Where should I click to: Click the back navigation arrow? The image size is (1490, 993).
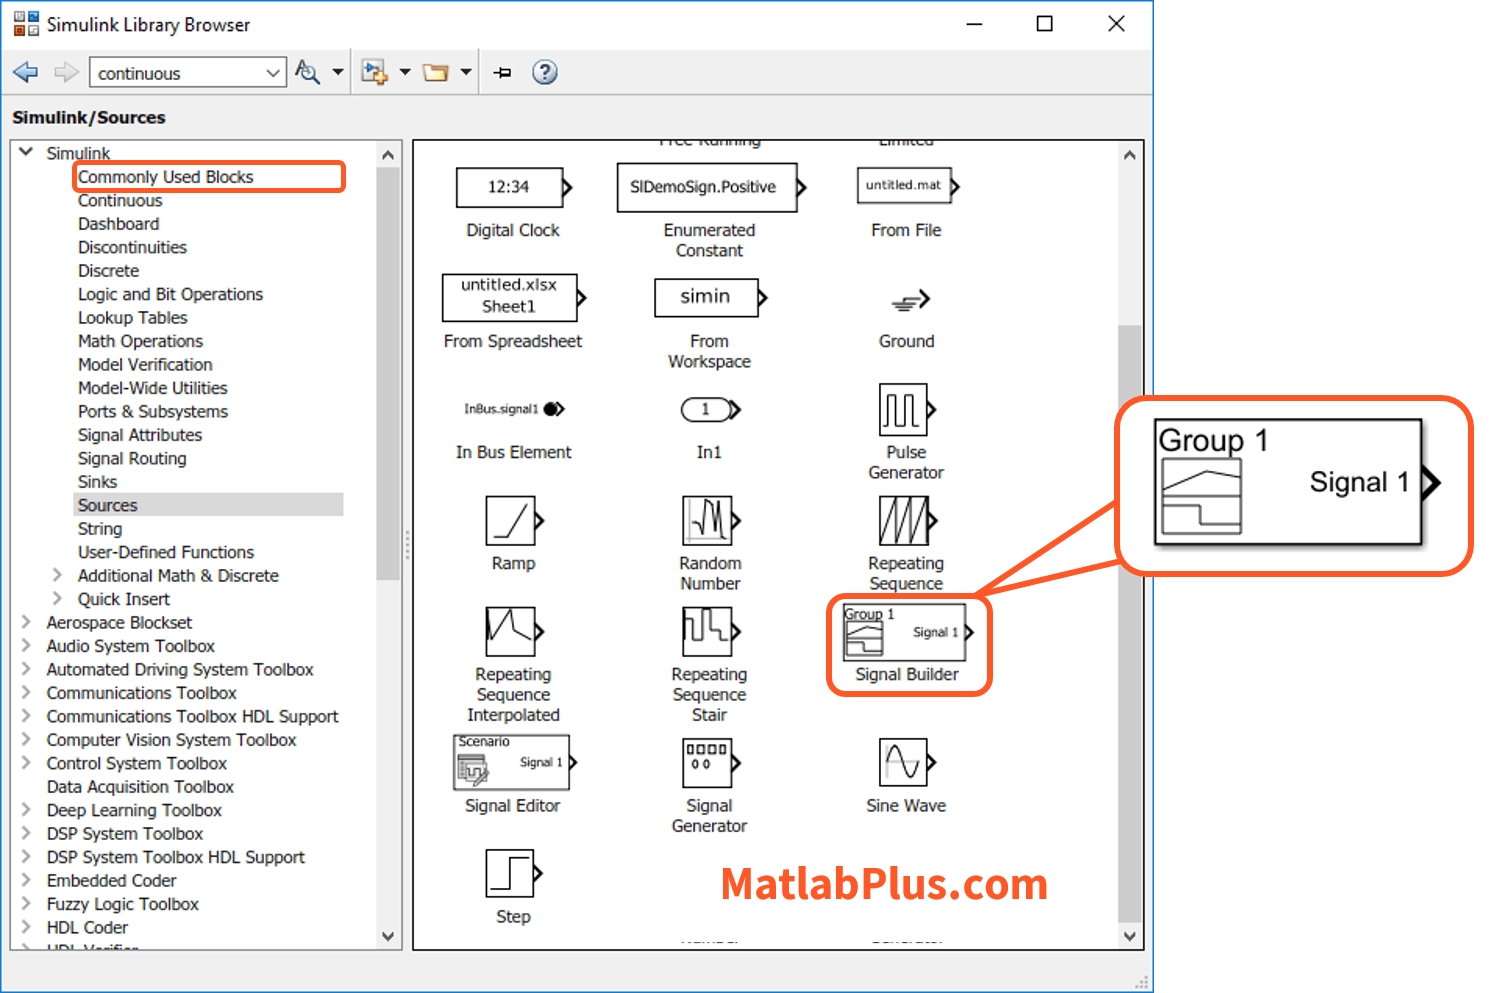click(x=26, y=72)
